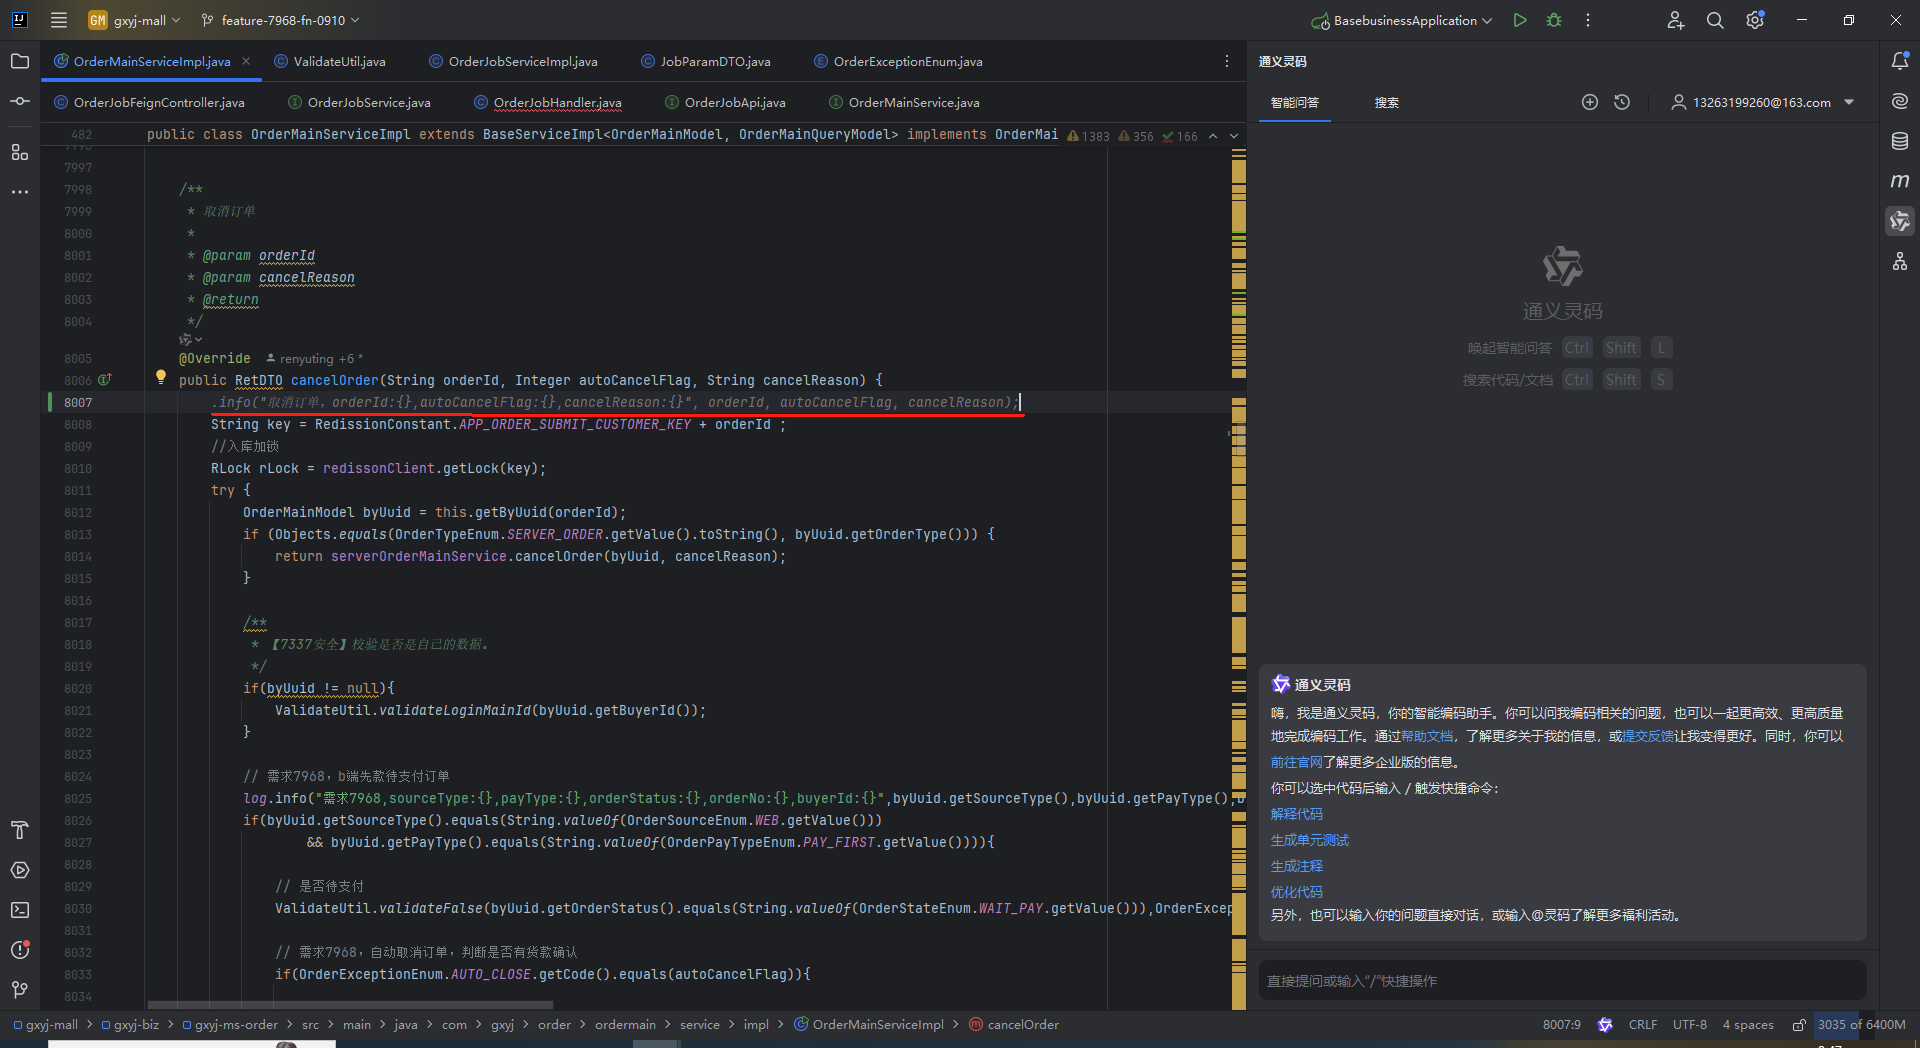Expand the Tongyi inline actions chevron at line 8005
This screenshot has height=1048, width=1920.
coord(198,340)
